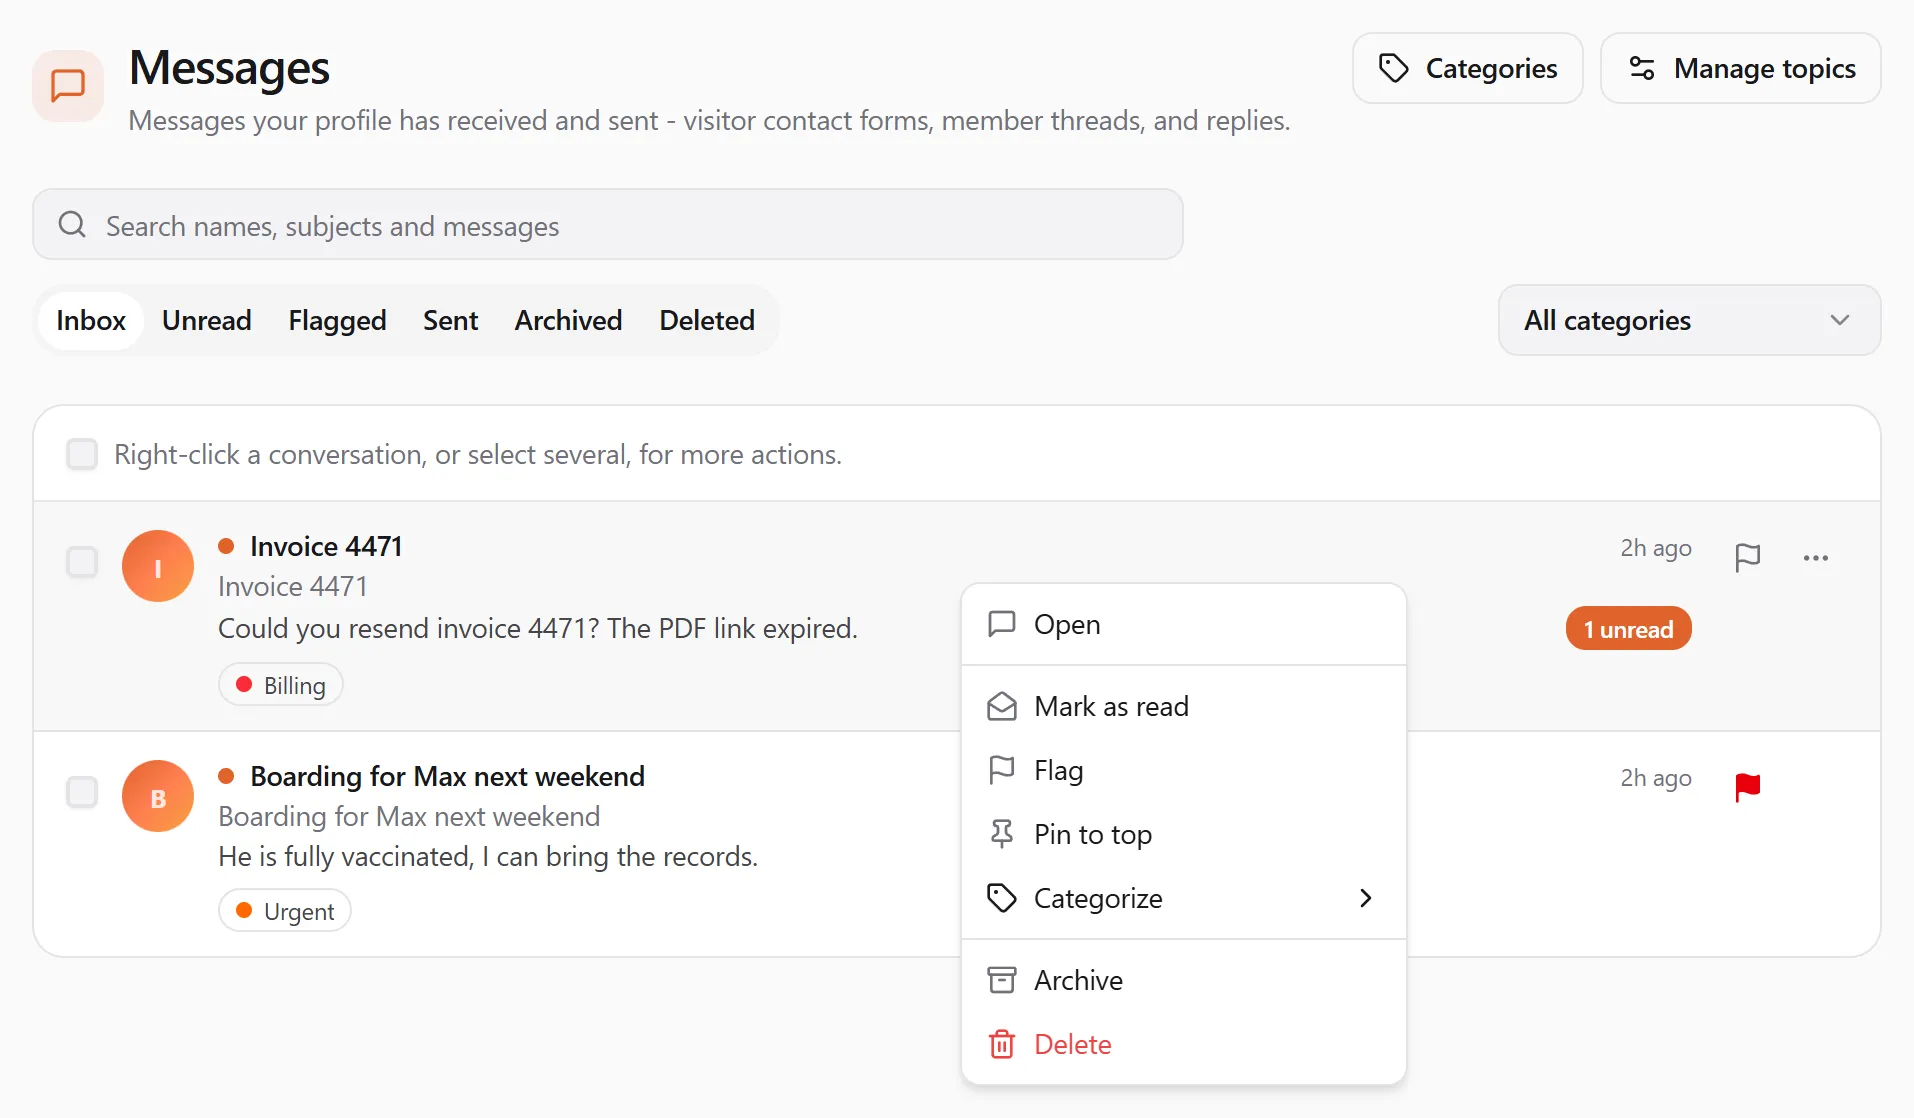
Task: Click the tag icon in Categories button
Action: point(1393,68)
